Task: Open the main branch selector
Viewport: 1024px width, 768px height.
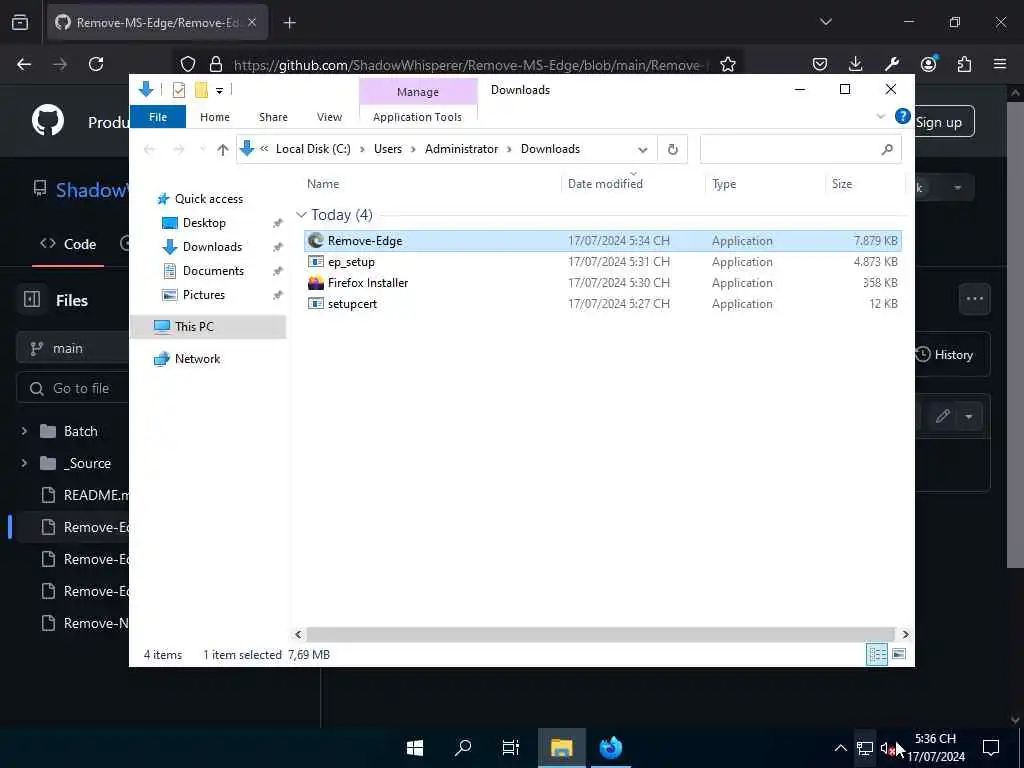Action: coord(73,348)
